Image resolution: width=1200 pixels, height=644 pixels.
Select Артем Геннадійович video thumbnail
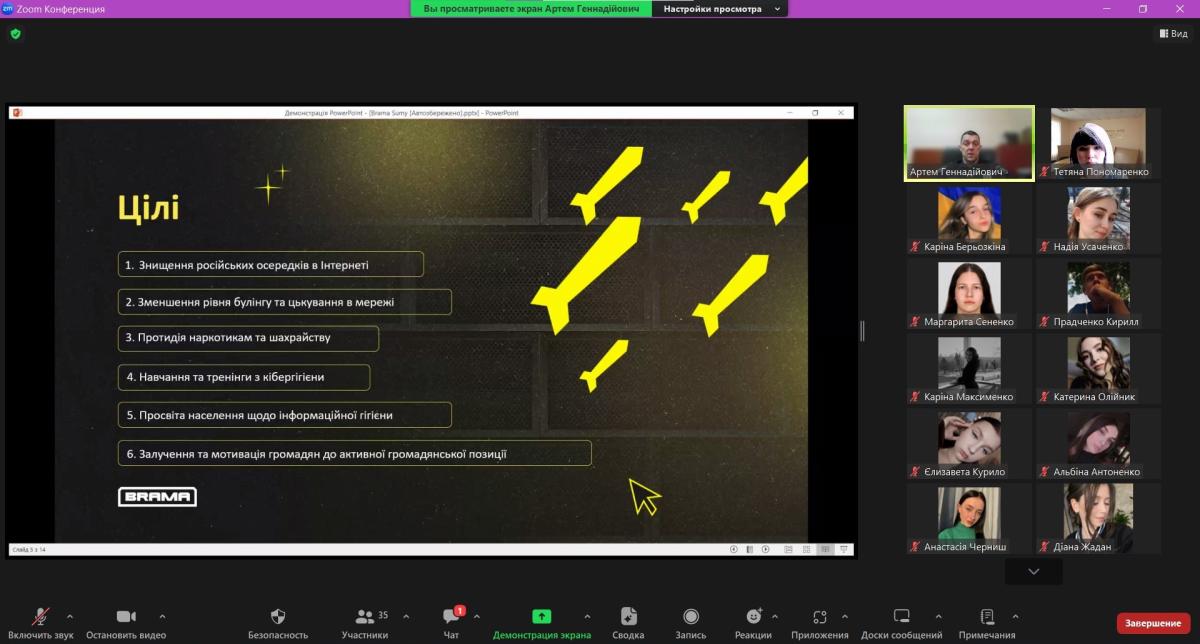(x=970, y=143)
